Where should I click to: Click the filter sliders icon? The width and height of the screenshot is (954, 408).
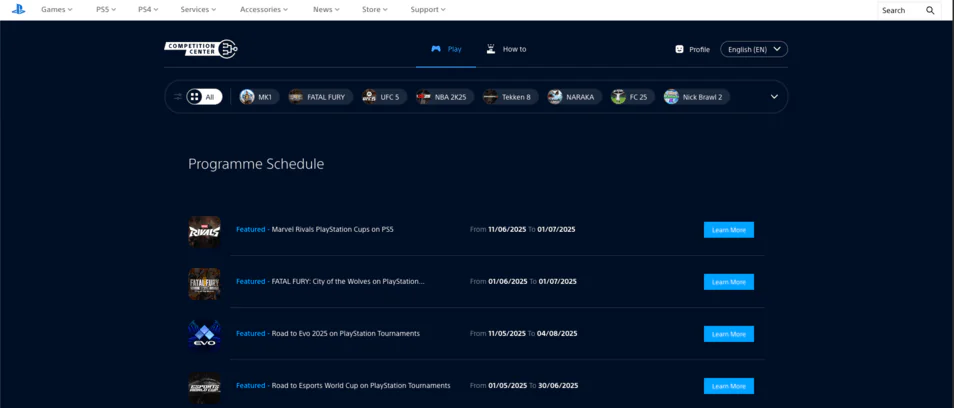178,97
